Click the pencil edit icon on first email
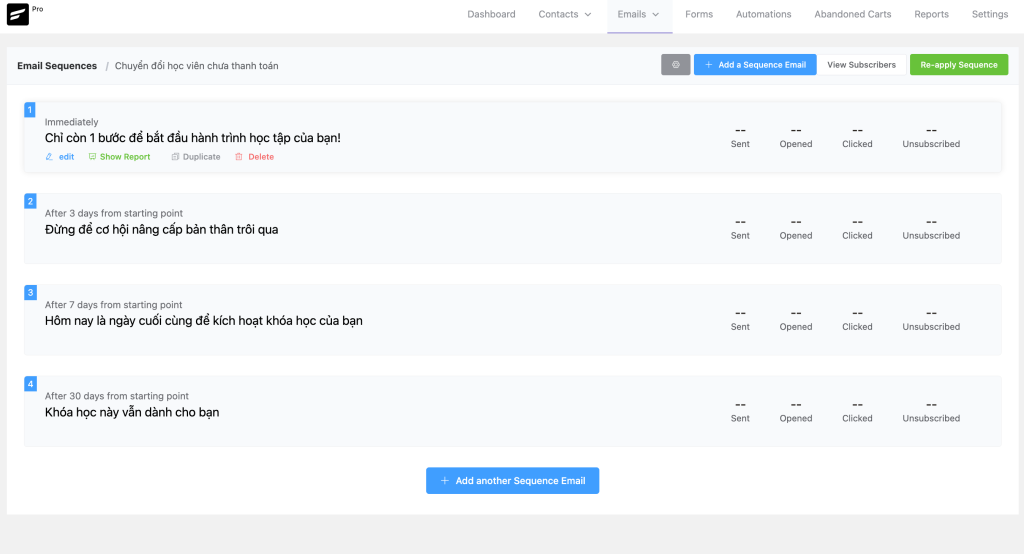Viewport: 1024px width, 554px height. 50,157
